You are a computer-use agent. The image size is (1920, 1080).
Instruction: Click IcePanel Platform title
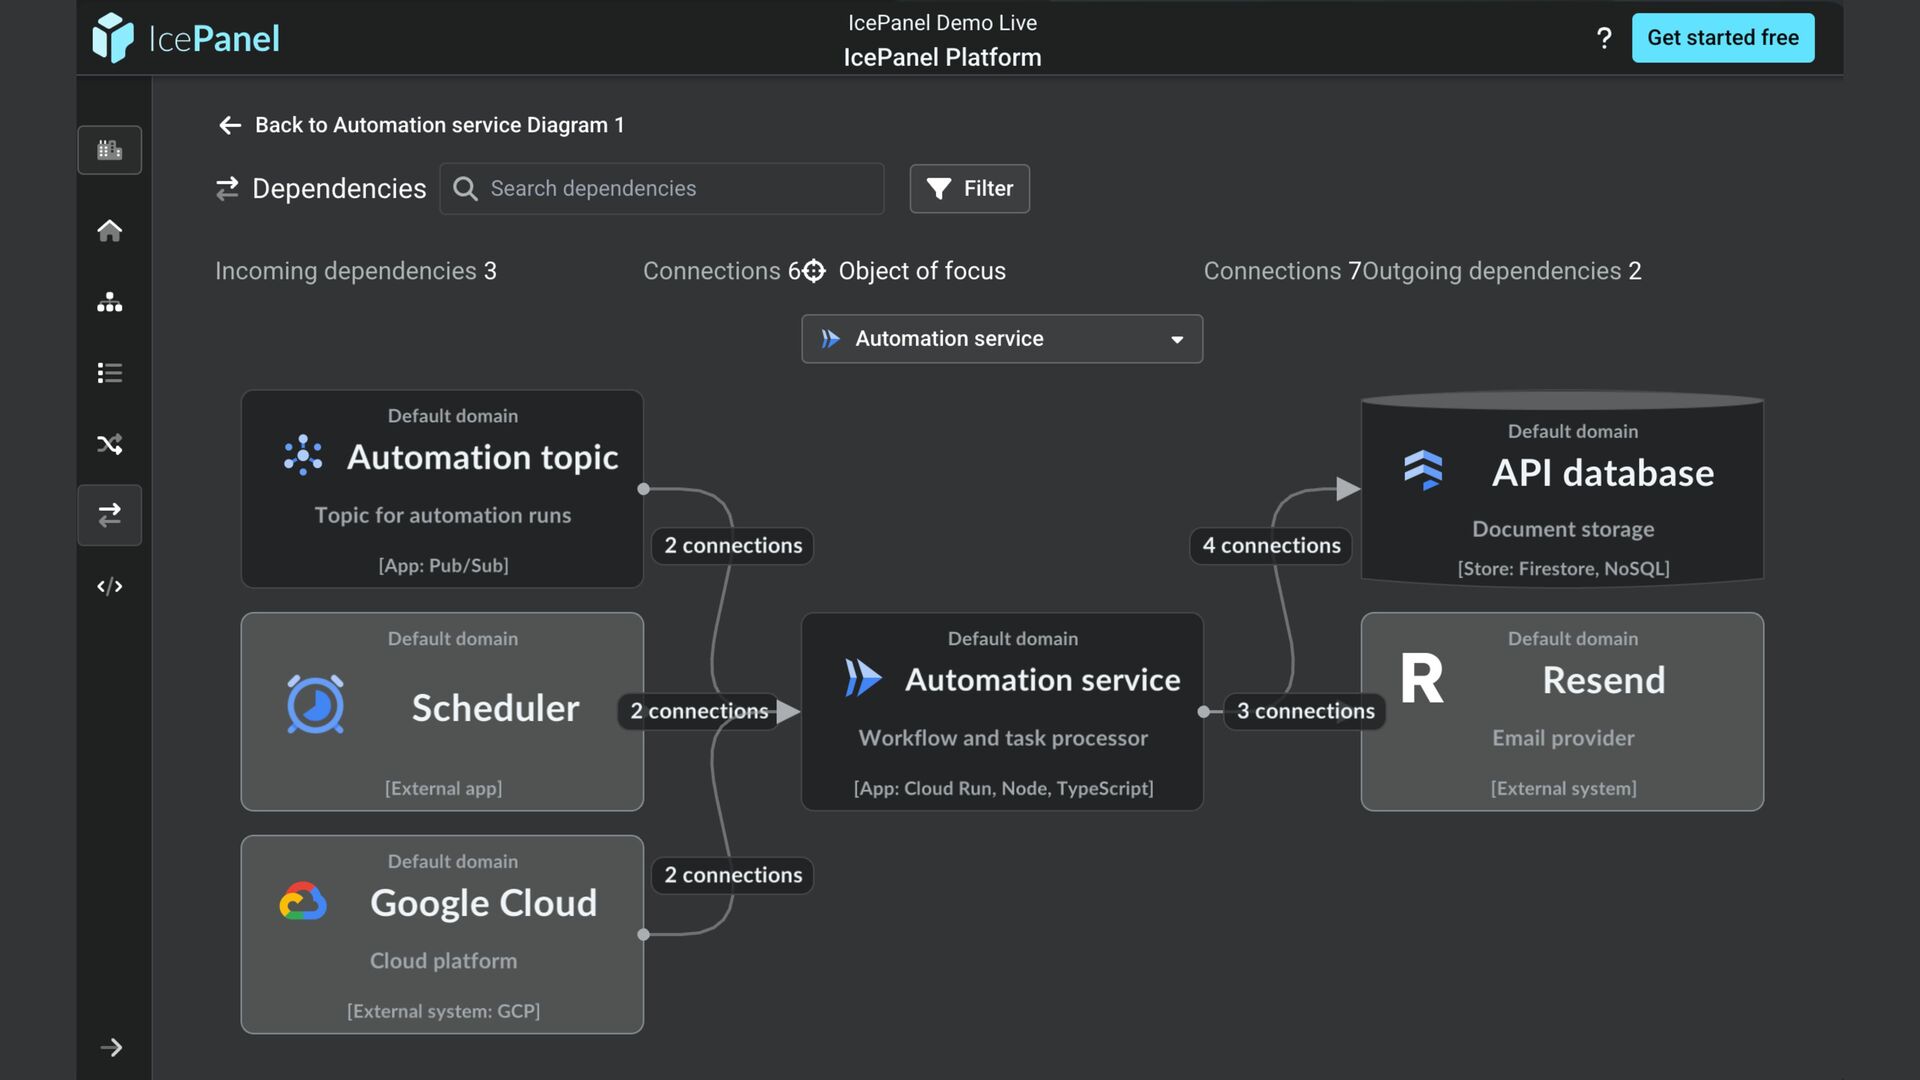(x=942, y=57)
